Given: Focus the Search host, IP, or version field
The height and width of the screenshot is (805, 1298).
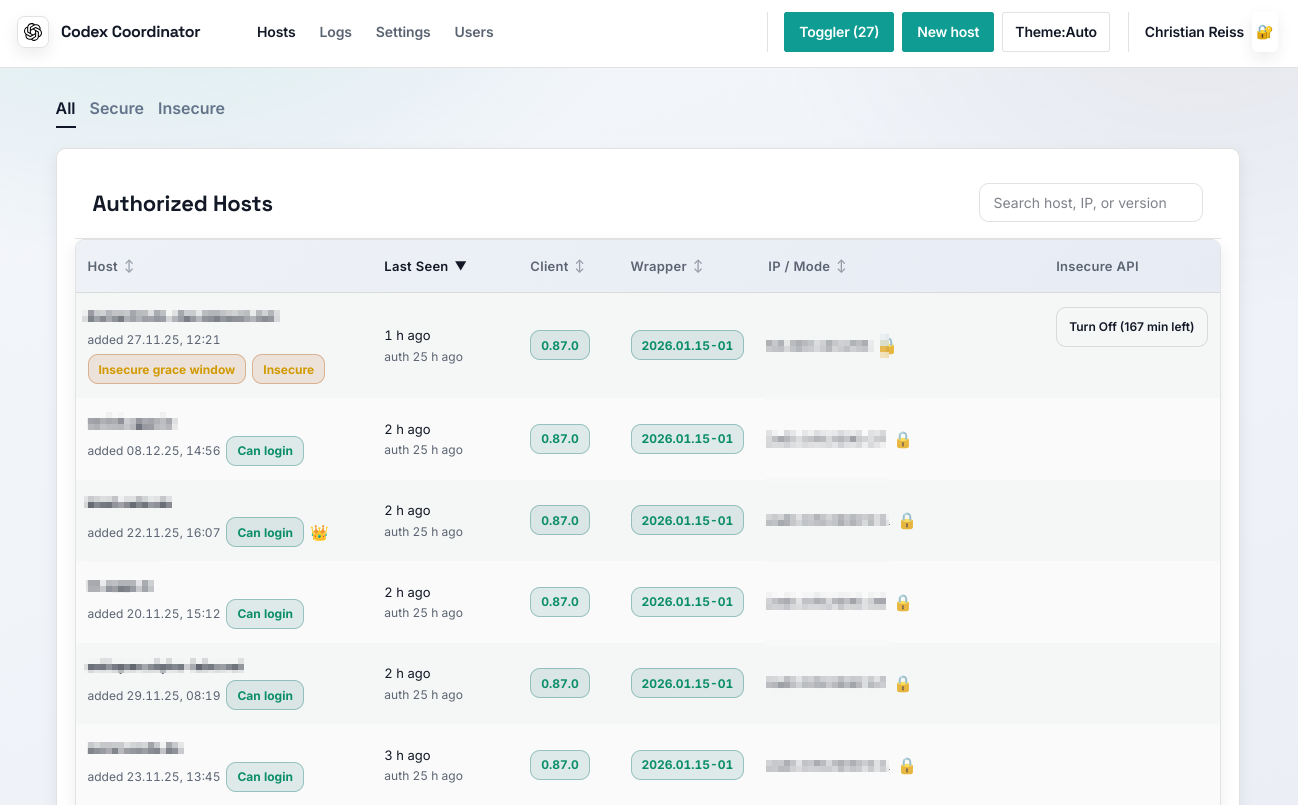Looking at the screenshot, I should click(x=1090, y=203).
